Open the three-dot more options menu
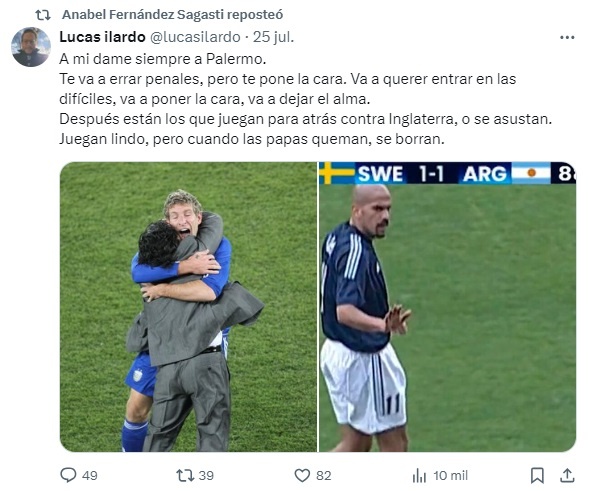Screen dimensions: 589x491 tap(567, 37)
